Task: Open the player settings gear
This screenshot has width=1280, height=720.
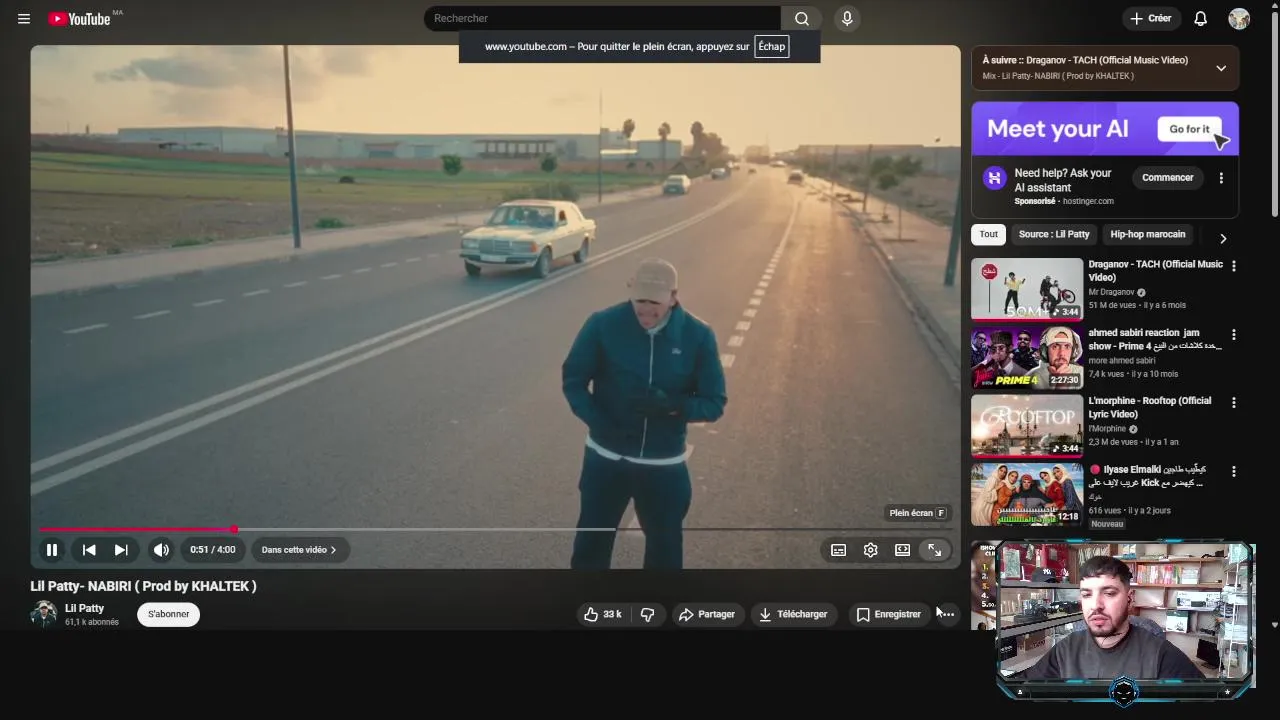Action: 871,550
